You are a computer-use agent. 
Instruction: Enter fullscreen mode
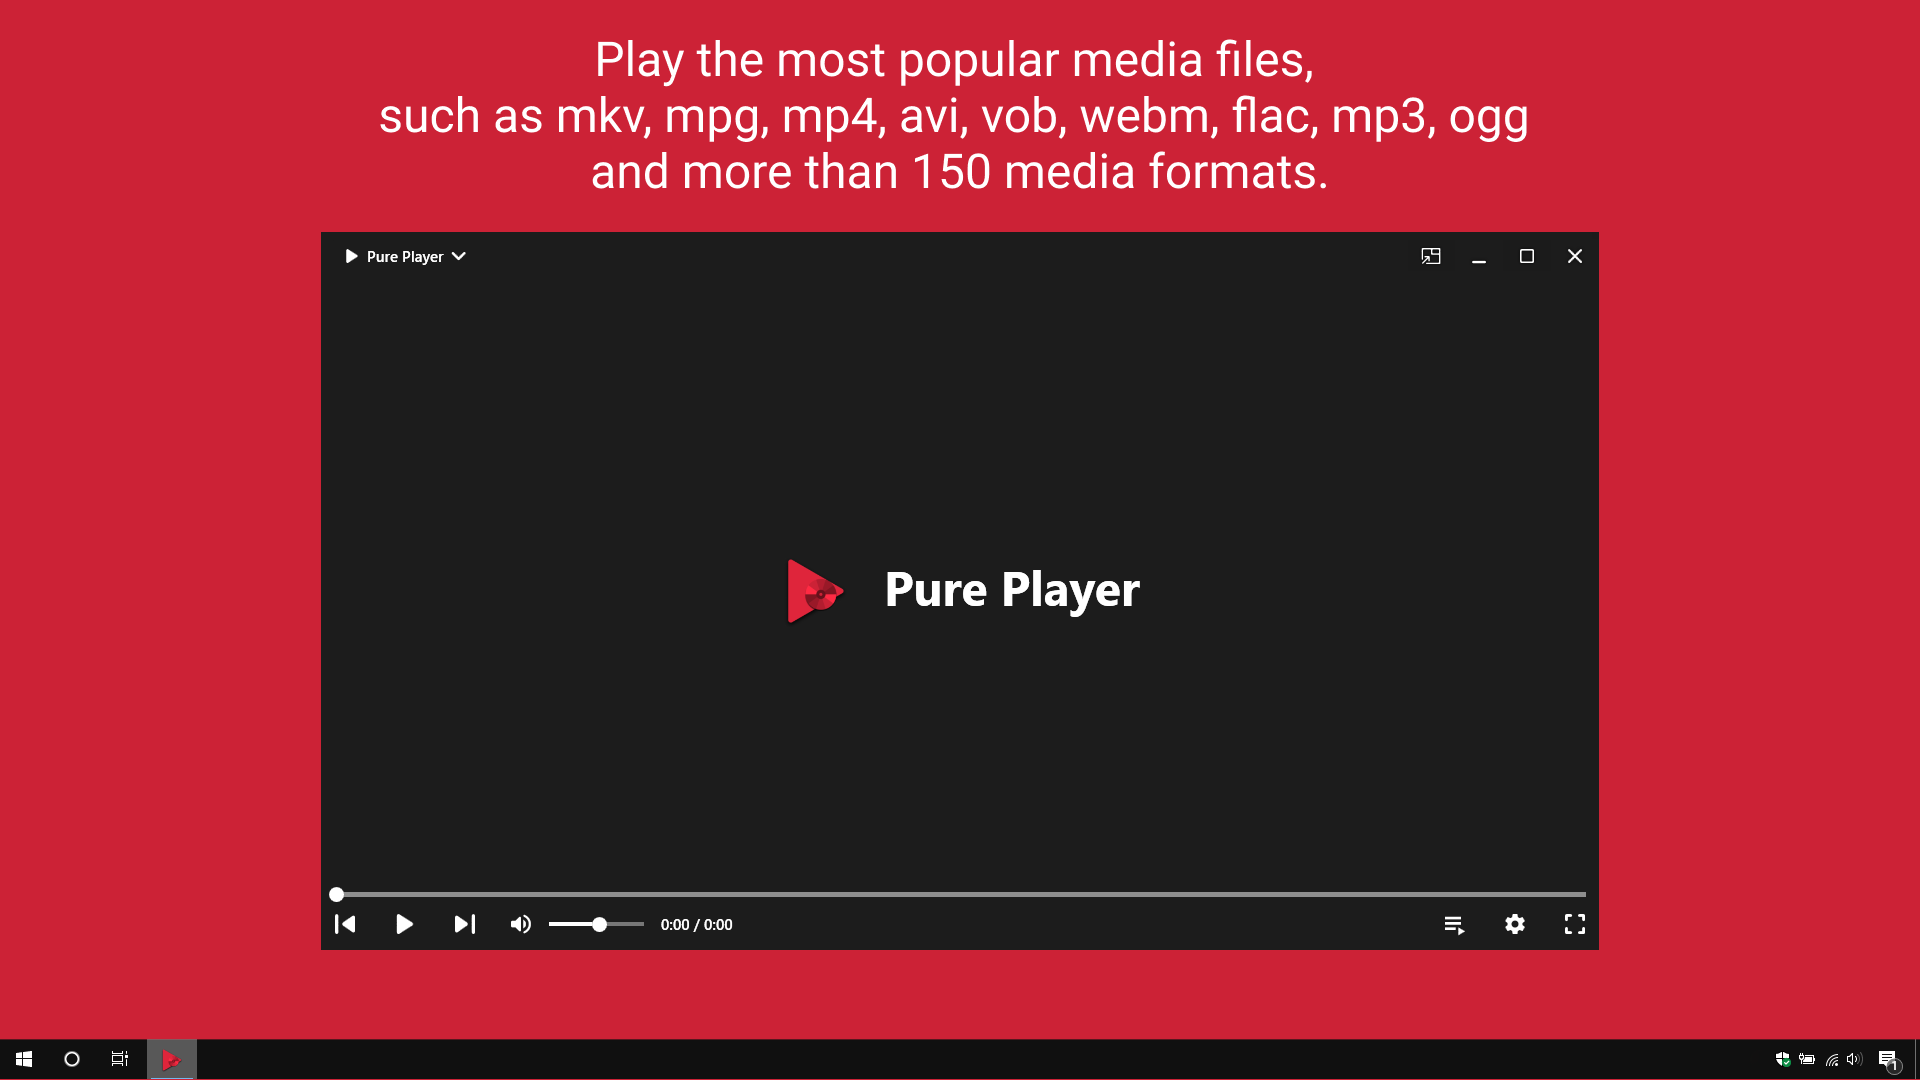pyautogui.click(x=1575, y=924)
